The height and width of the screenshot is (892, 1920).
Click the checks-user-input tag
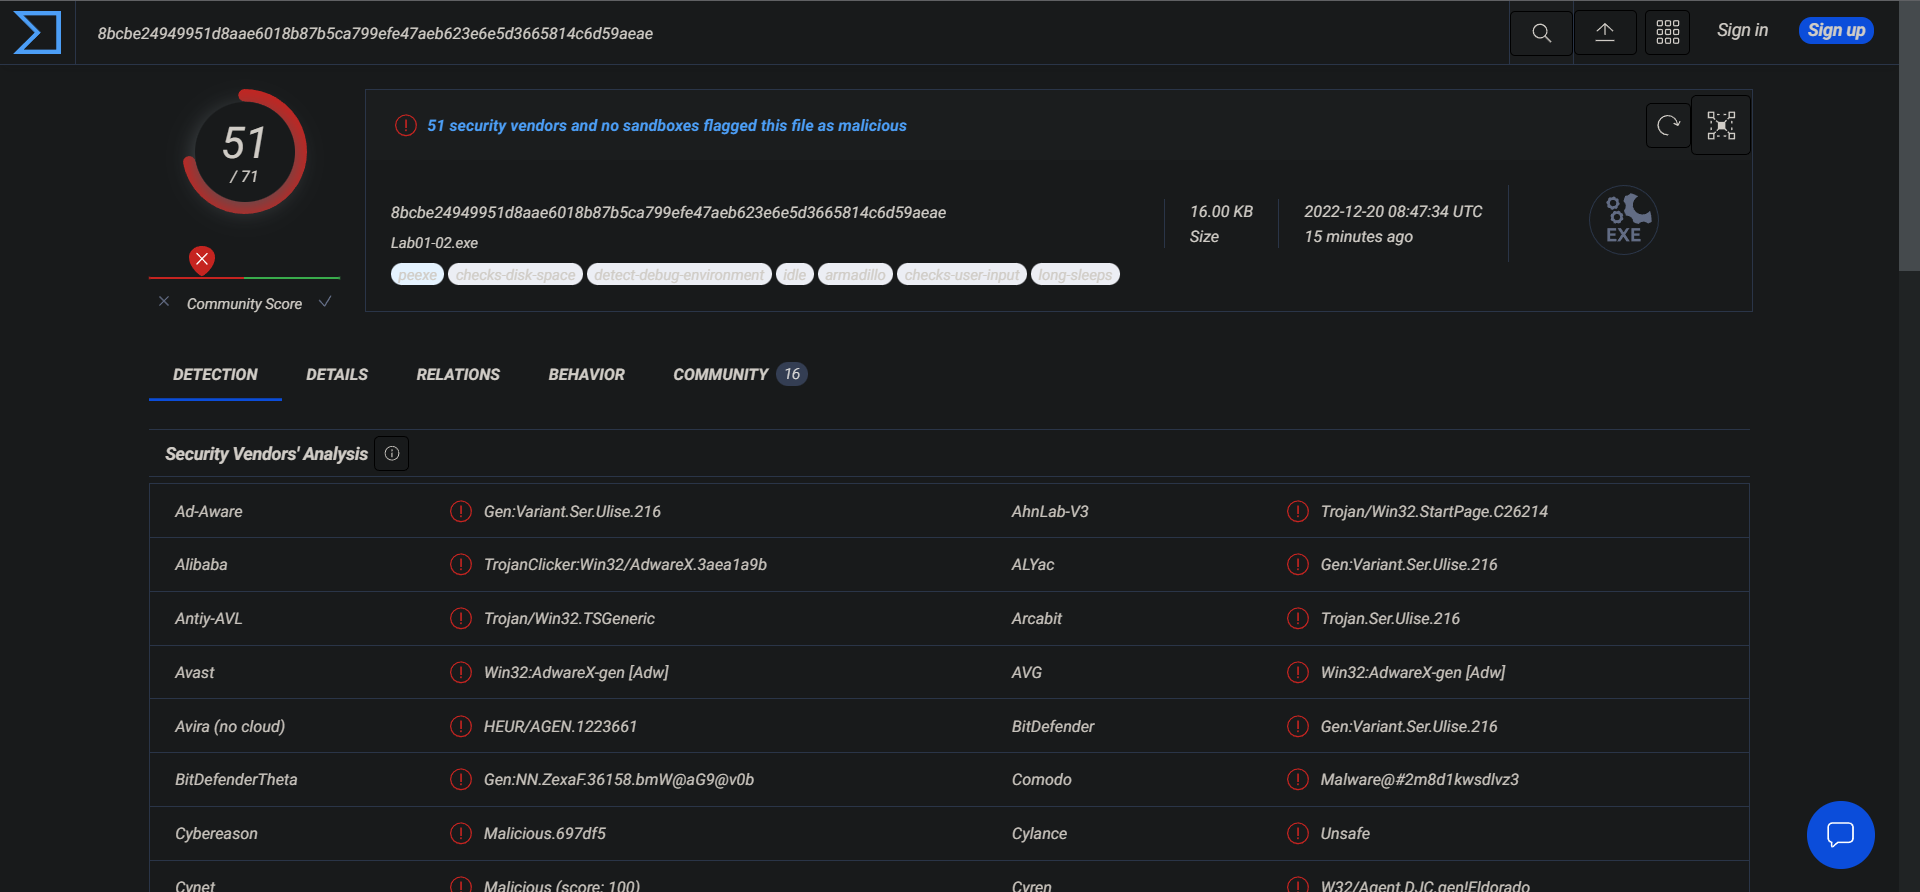click(962, 274)
